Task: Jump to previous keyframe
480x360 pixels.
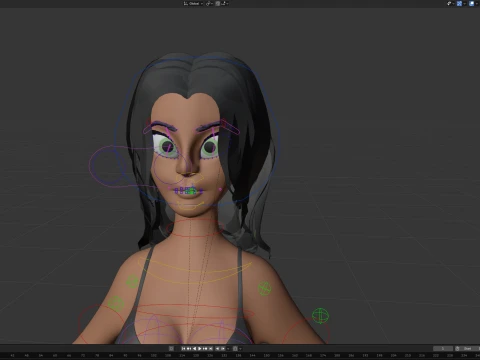Action: pyautogui.click(x=189, y=349)
